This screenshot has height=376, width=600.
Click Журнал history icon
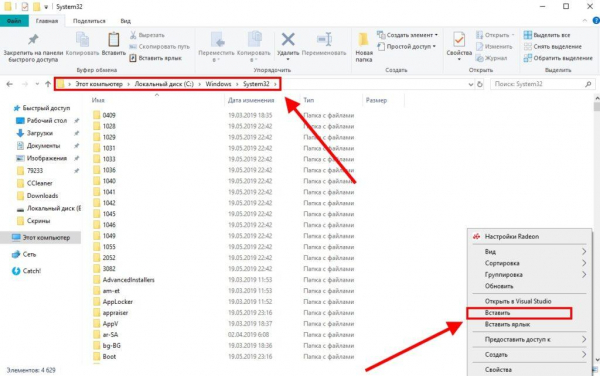480,58
